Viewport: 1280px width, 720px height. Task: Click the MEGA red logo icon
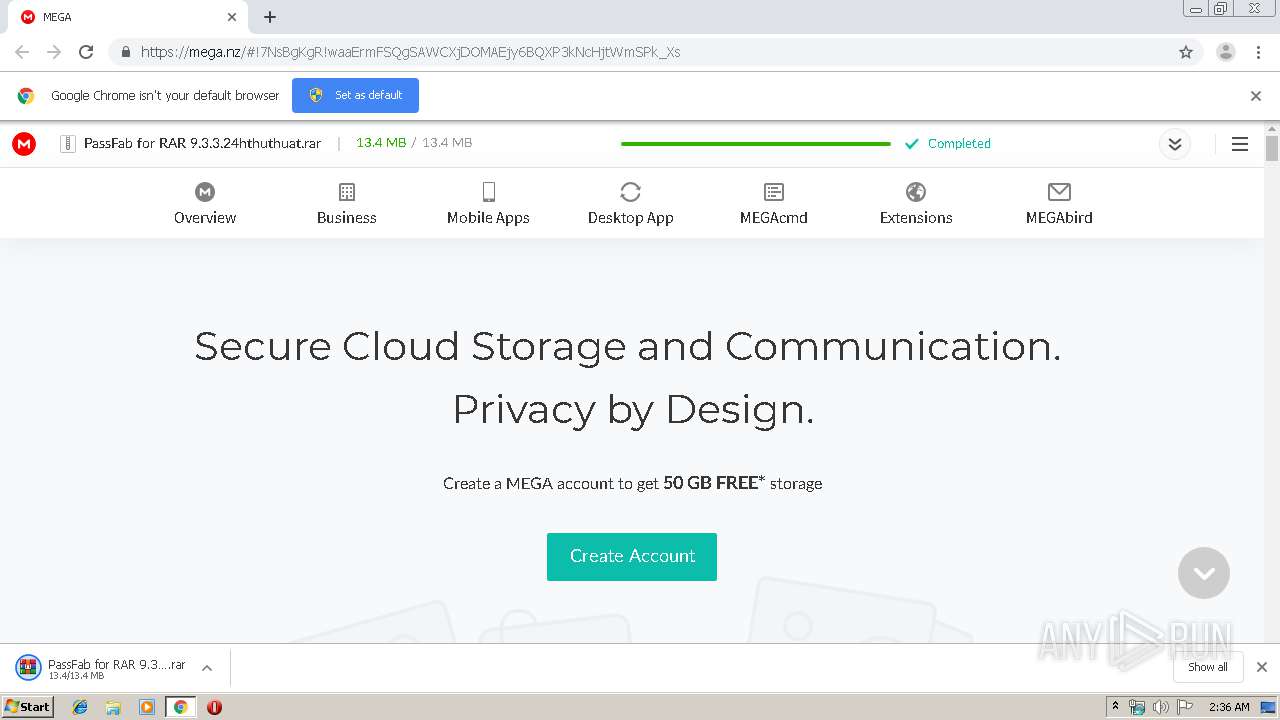click(x=24, y=144)
